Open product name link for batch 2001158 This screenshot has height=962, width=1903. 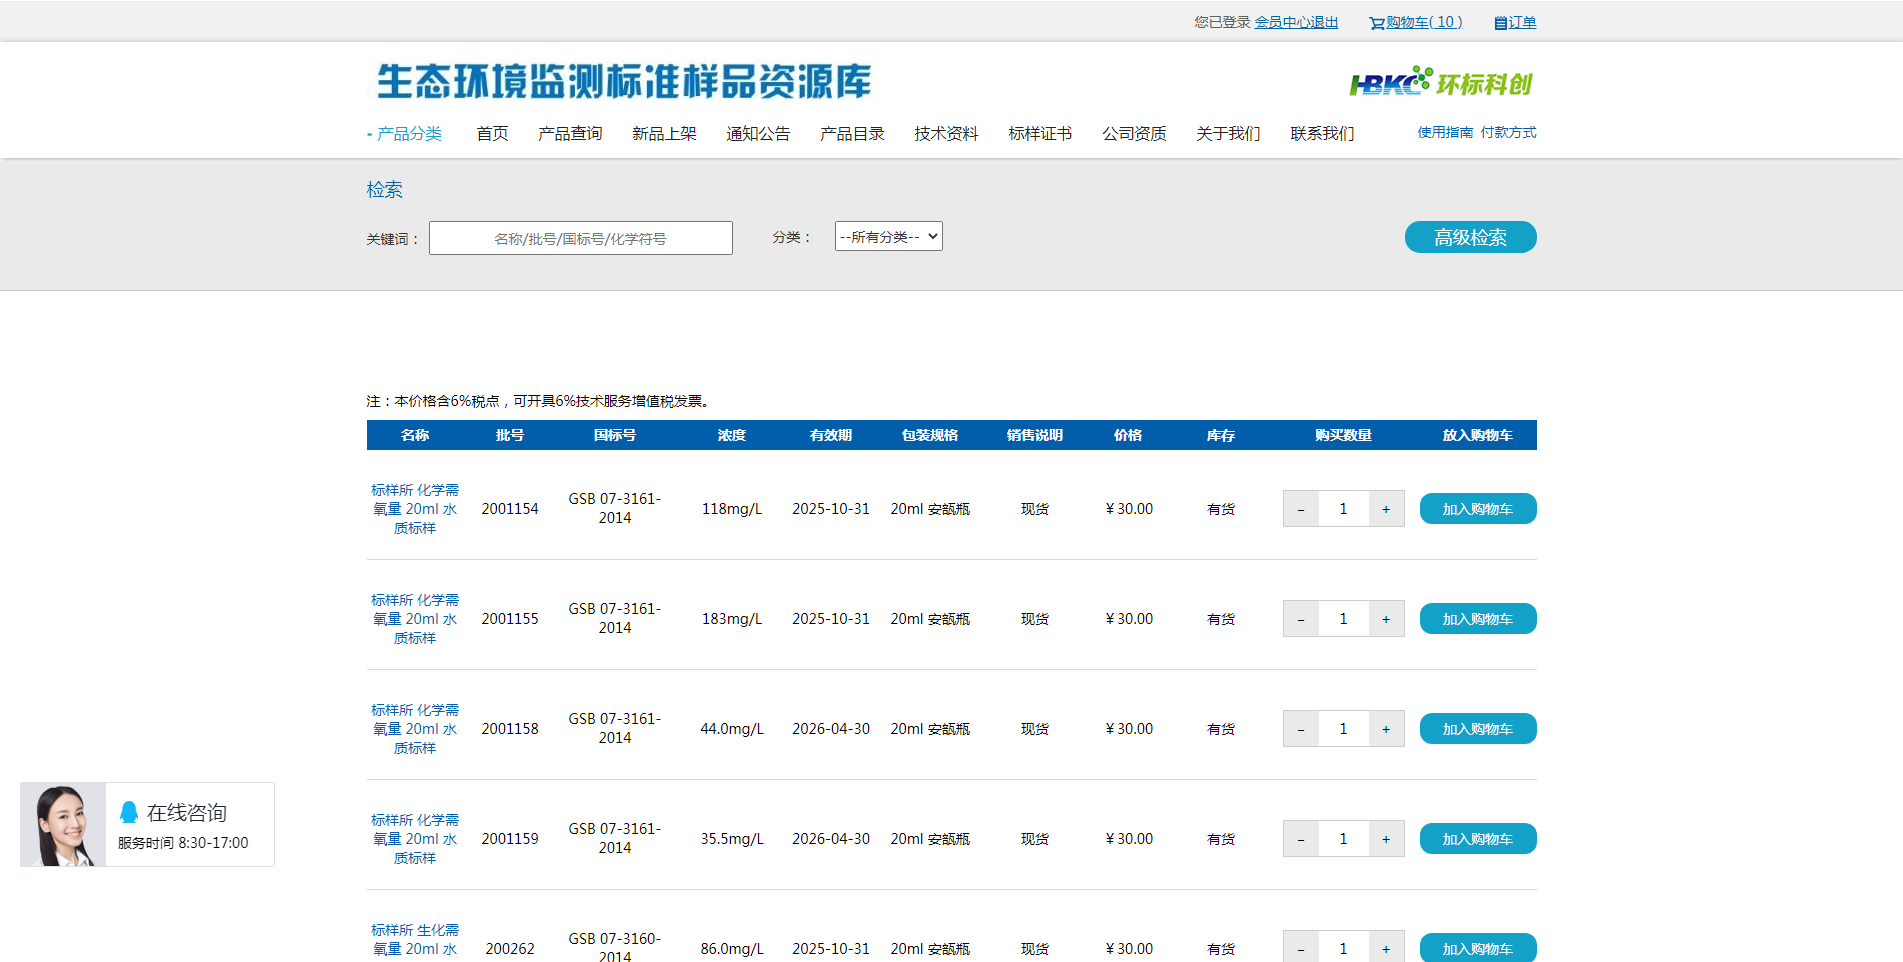tap(415, 729)
